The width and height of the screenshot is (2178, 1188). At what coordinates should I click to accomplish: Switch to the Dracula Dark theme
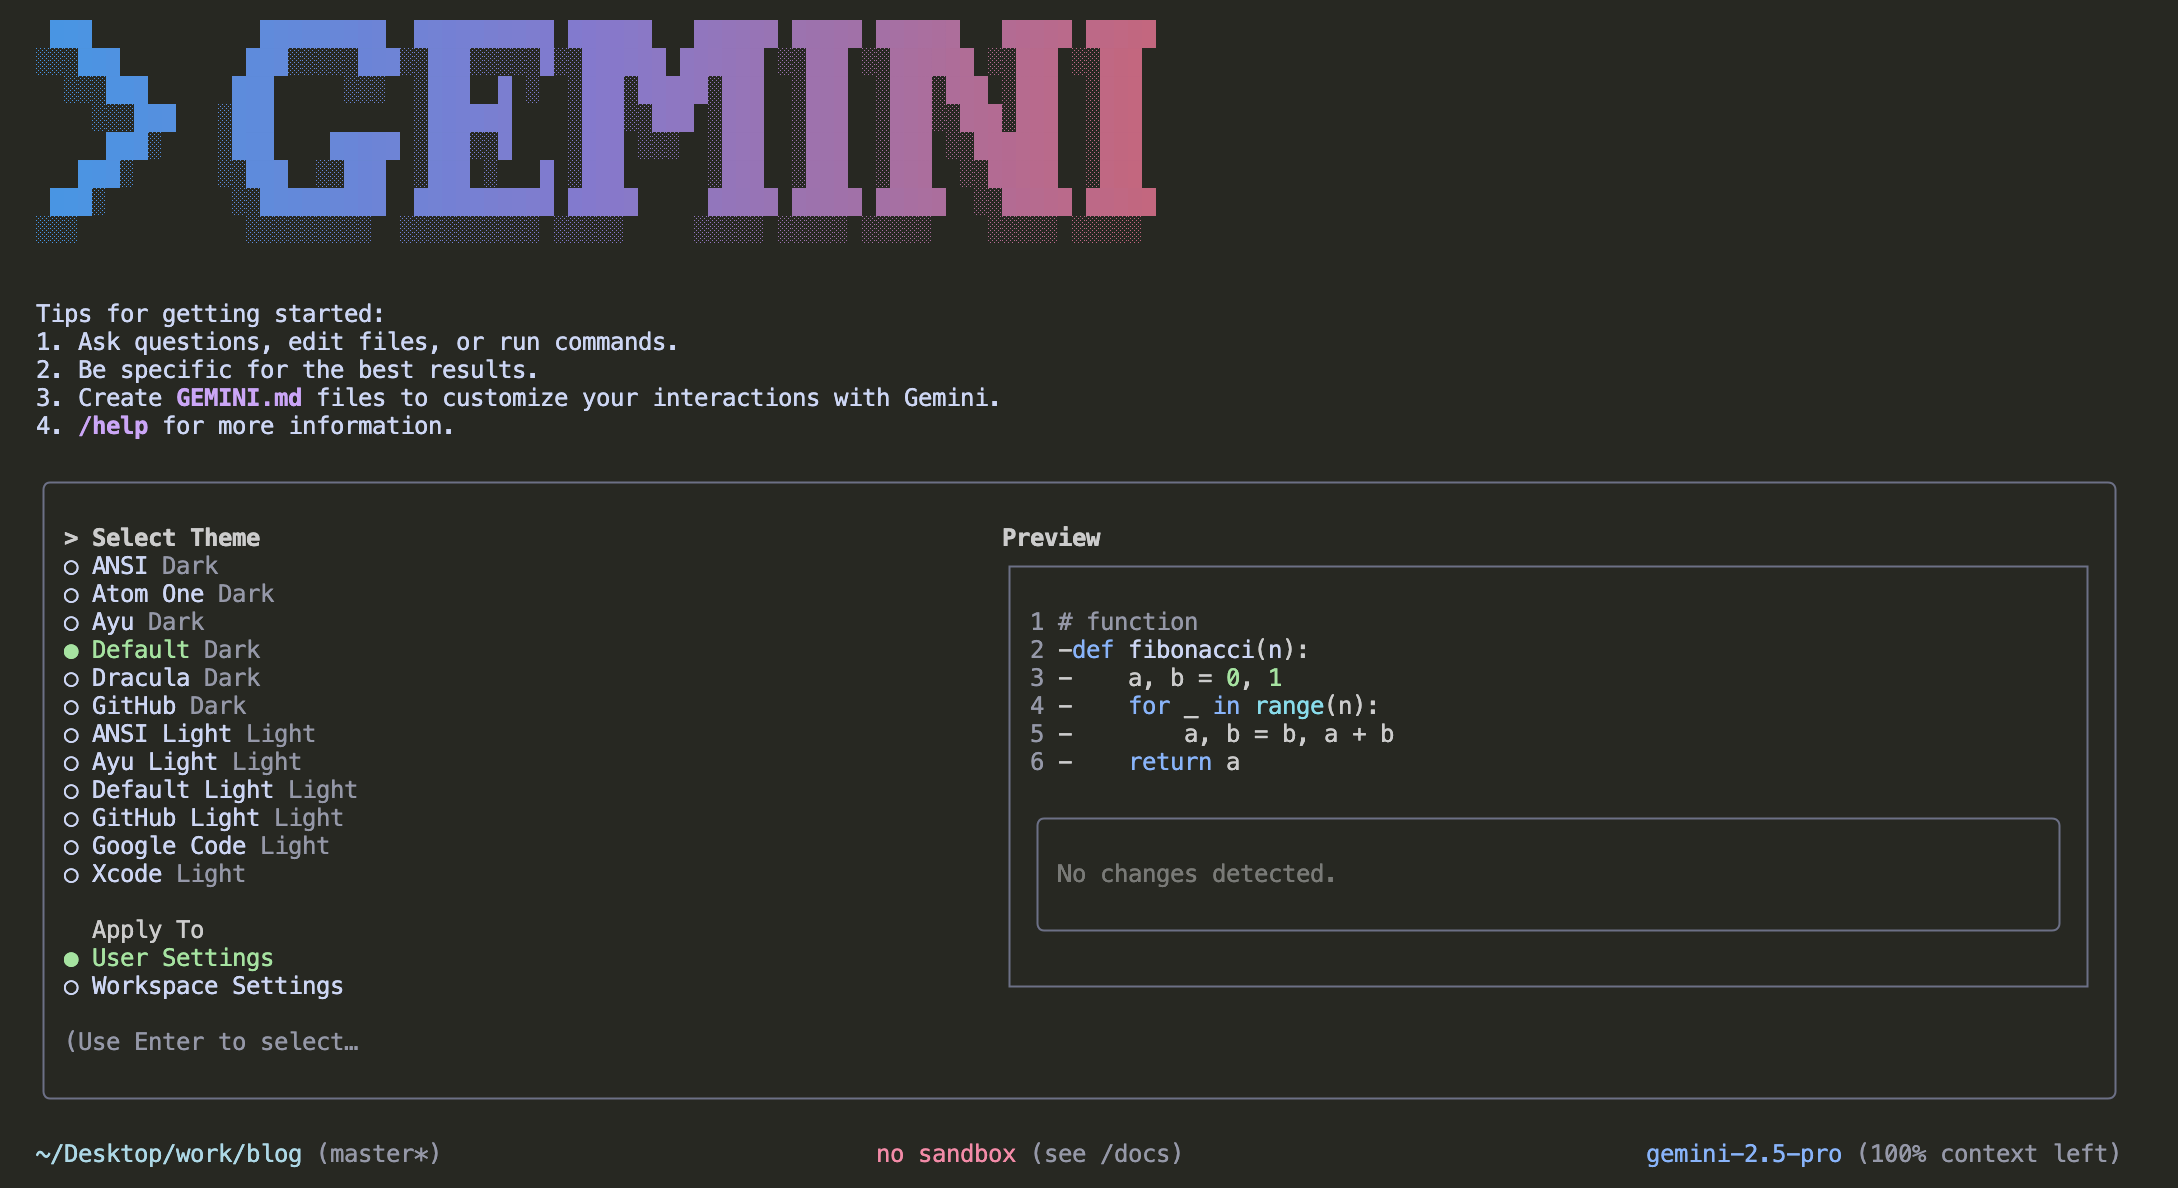[162, 678]
